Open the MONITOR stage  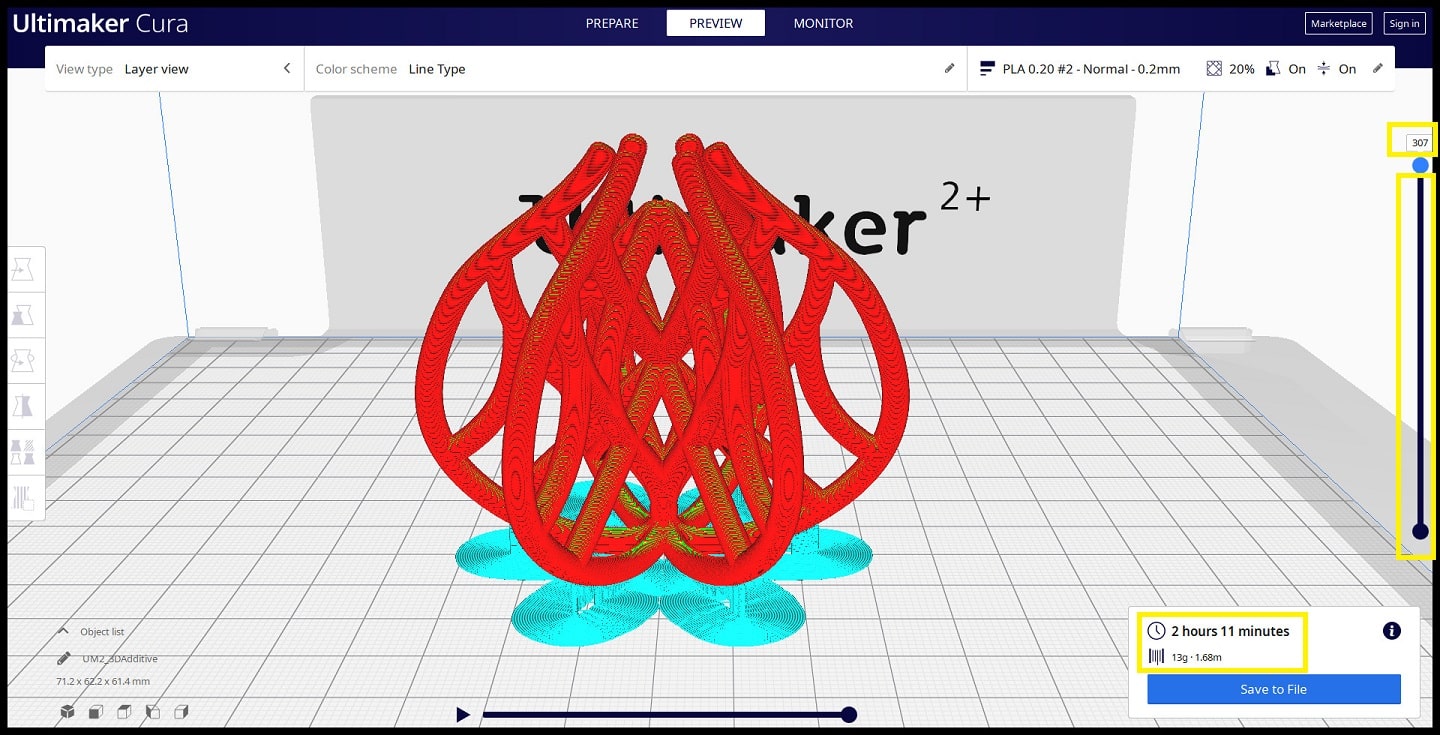[x=823, y=23]
